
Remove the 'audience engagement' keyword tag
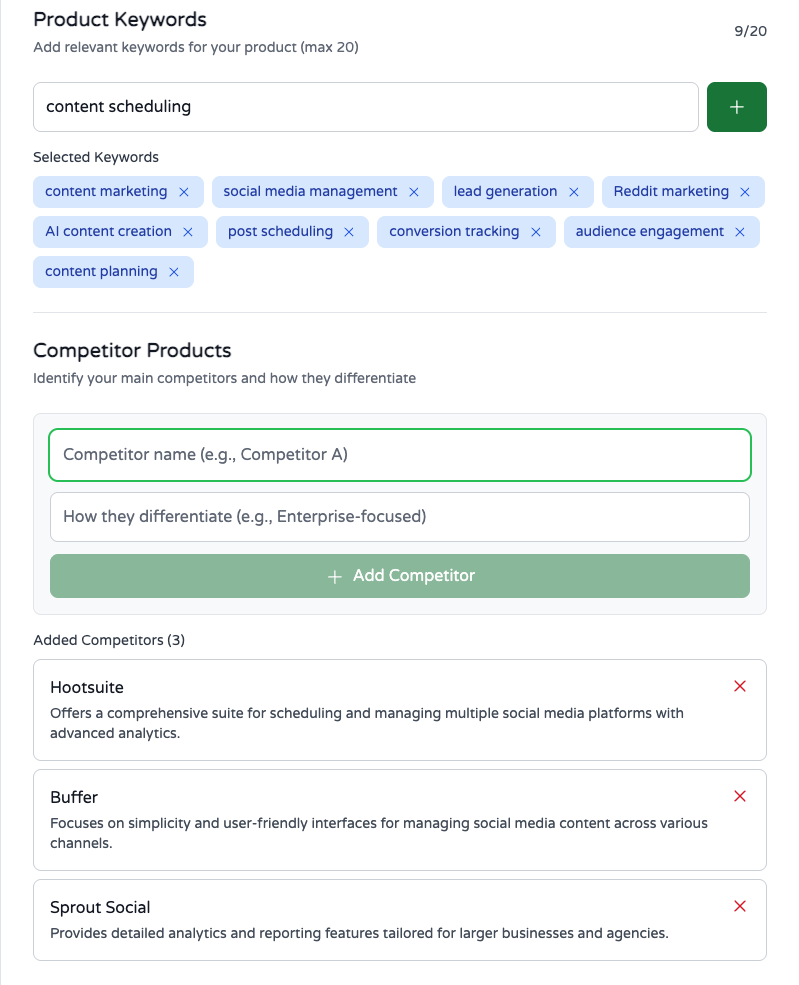pos(740,232)
